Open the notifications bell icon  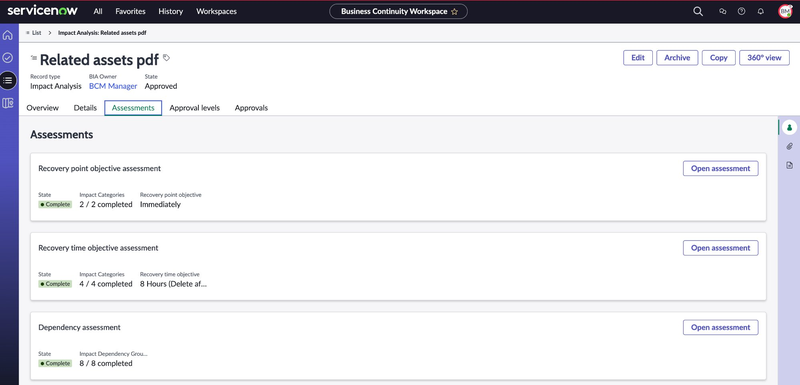761,11
